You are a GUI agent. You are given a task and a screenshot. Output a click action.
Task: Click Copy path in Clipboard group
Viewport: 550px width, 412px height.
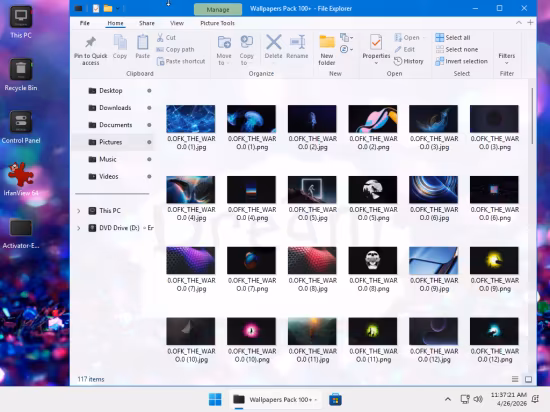[175, 49]
